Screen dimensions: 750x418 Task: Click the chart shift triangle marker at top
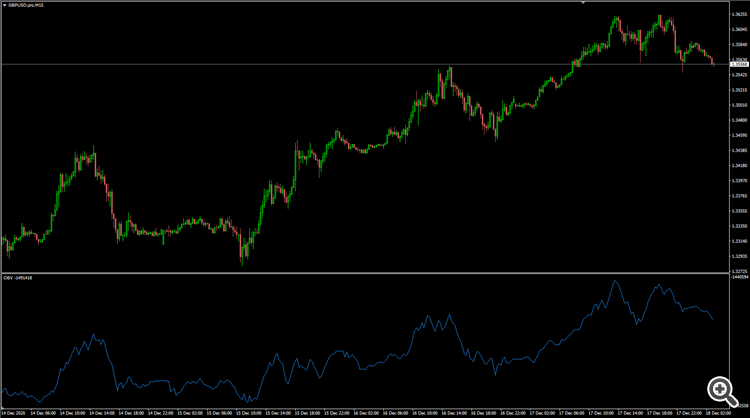583,3
